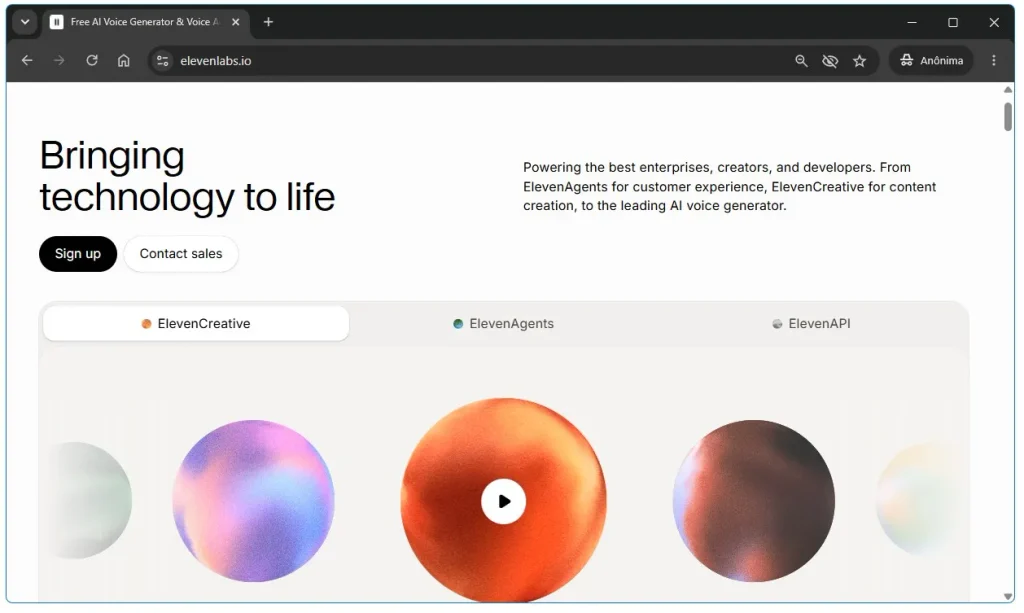The height and width of the screenshot is (613, 1024).
Task: Minimize the browser window
Action: 912,22
